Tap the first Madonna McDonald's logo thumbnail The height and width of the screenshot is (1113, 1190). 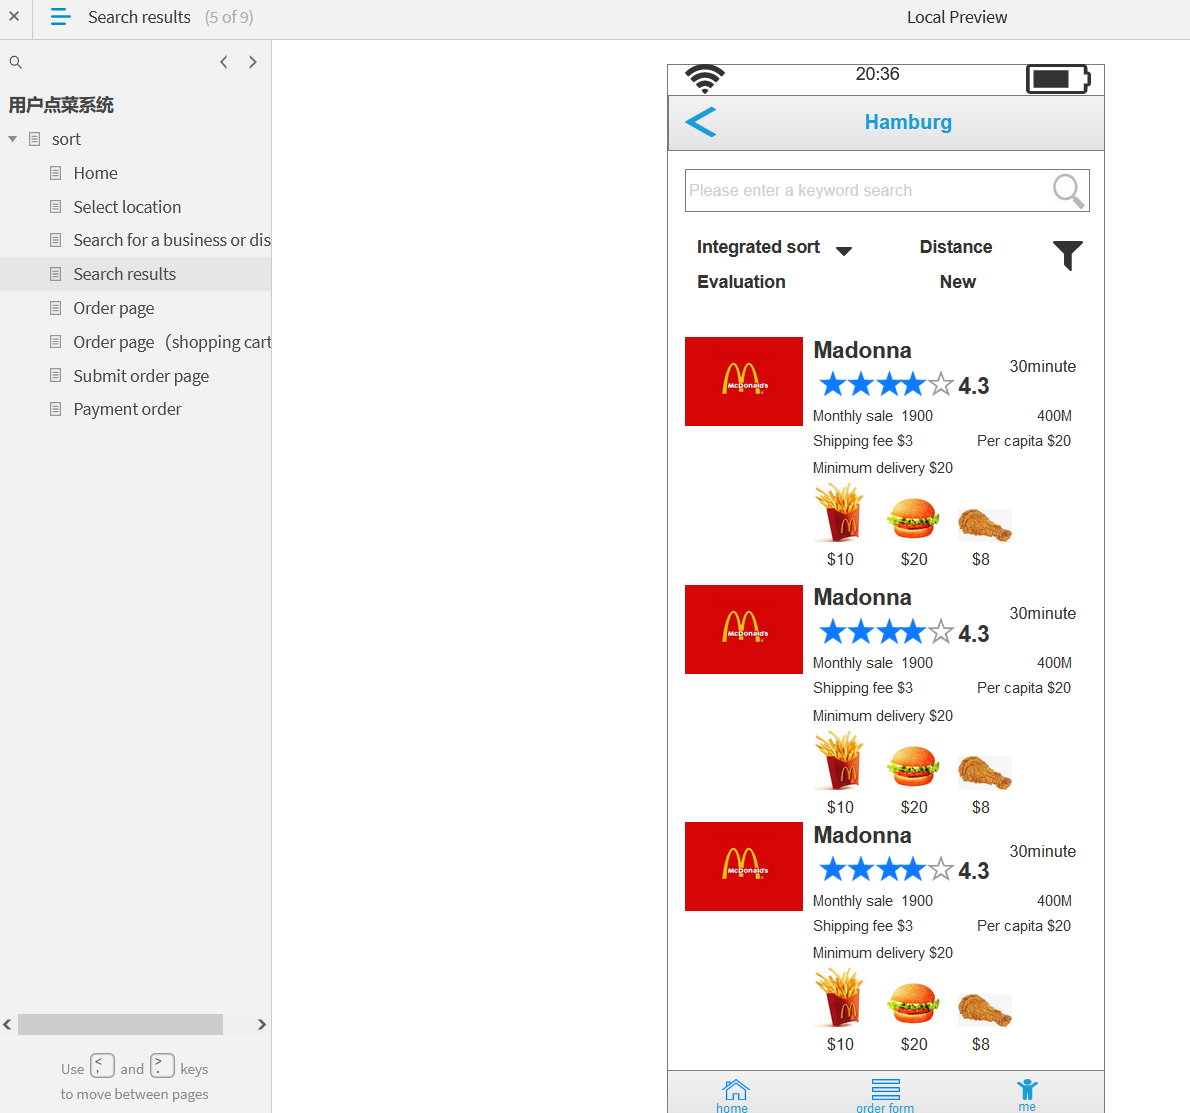coord(744,382)
